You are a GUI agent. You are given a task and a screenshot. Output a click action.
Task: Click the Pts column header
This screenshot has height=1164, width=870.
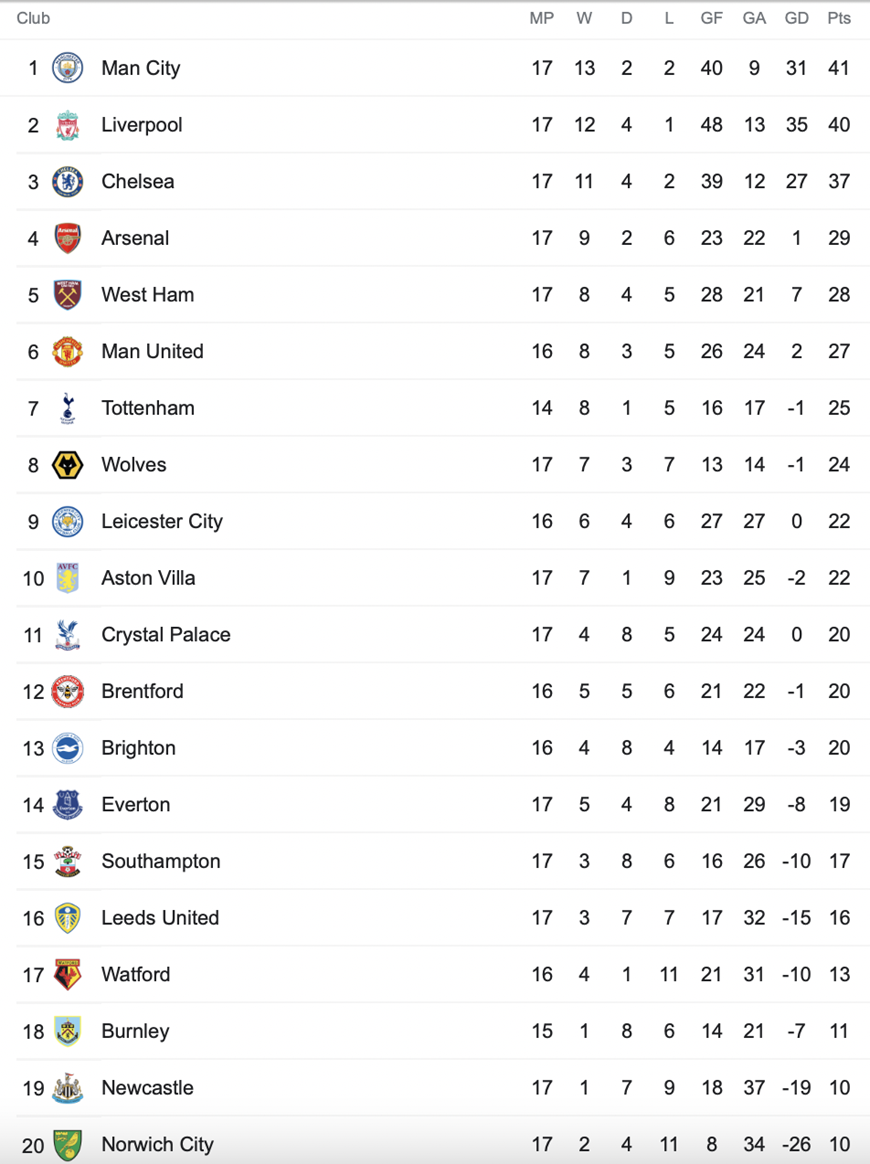point(840,19)
